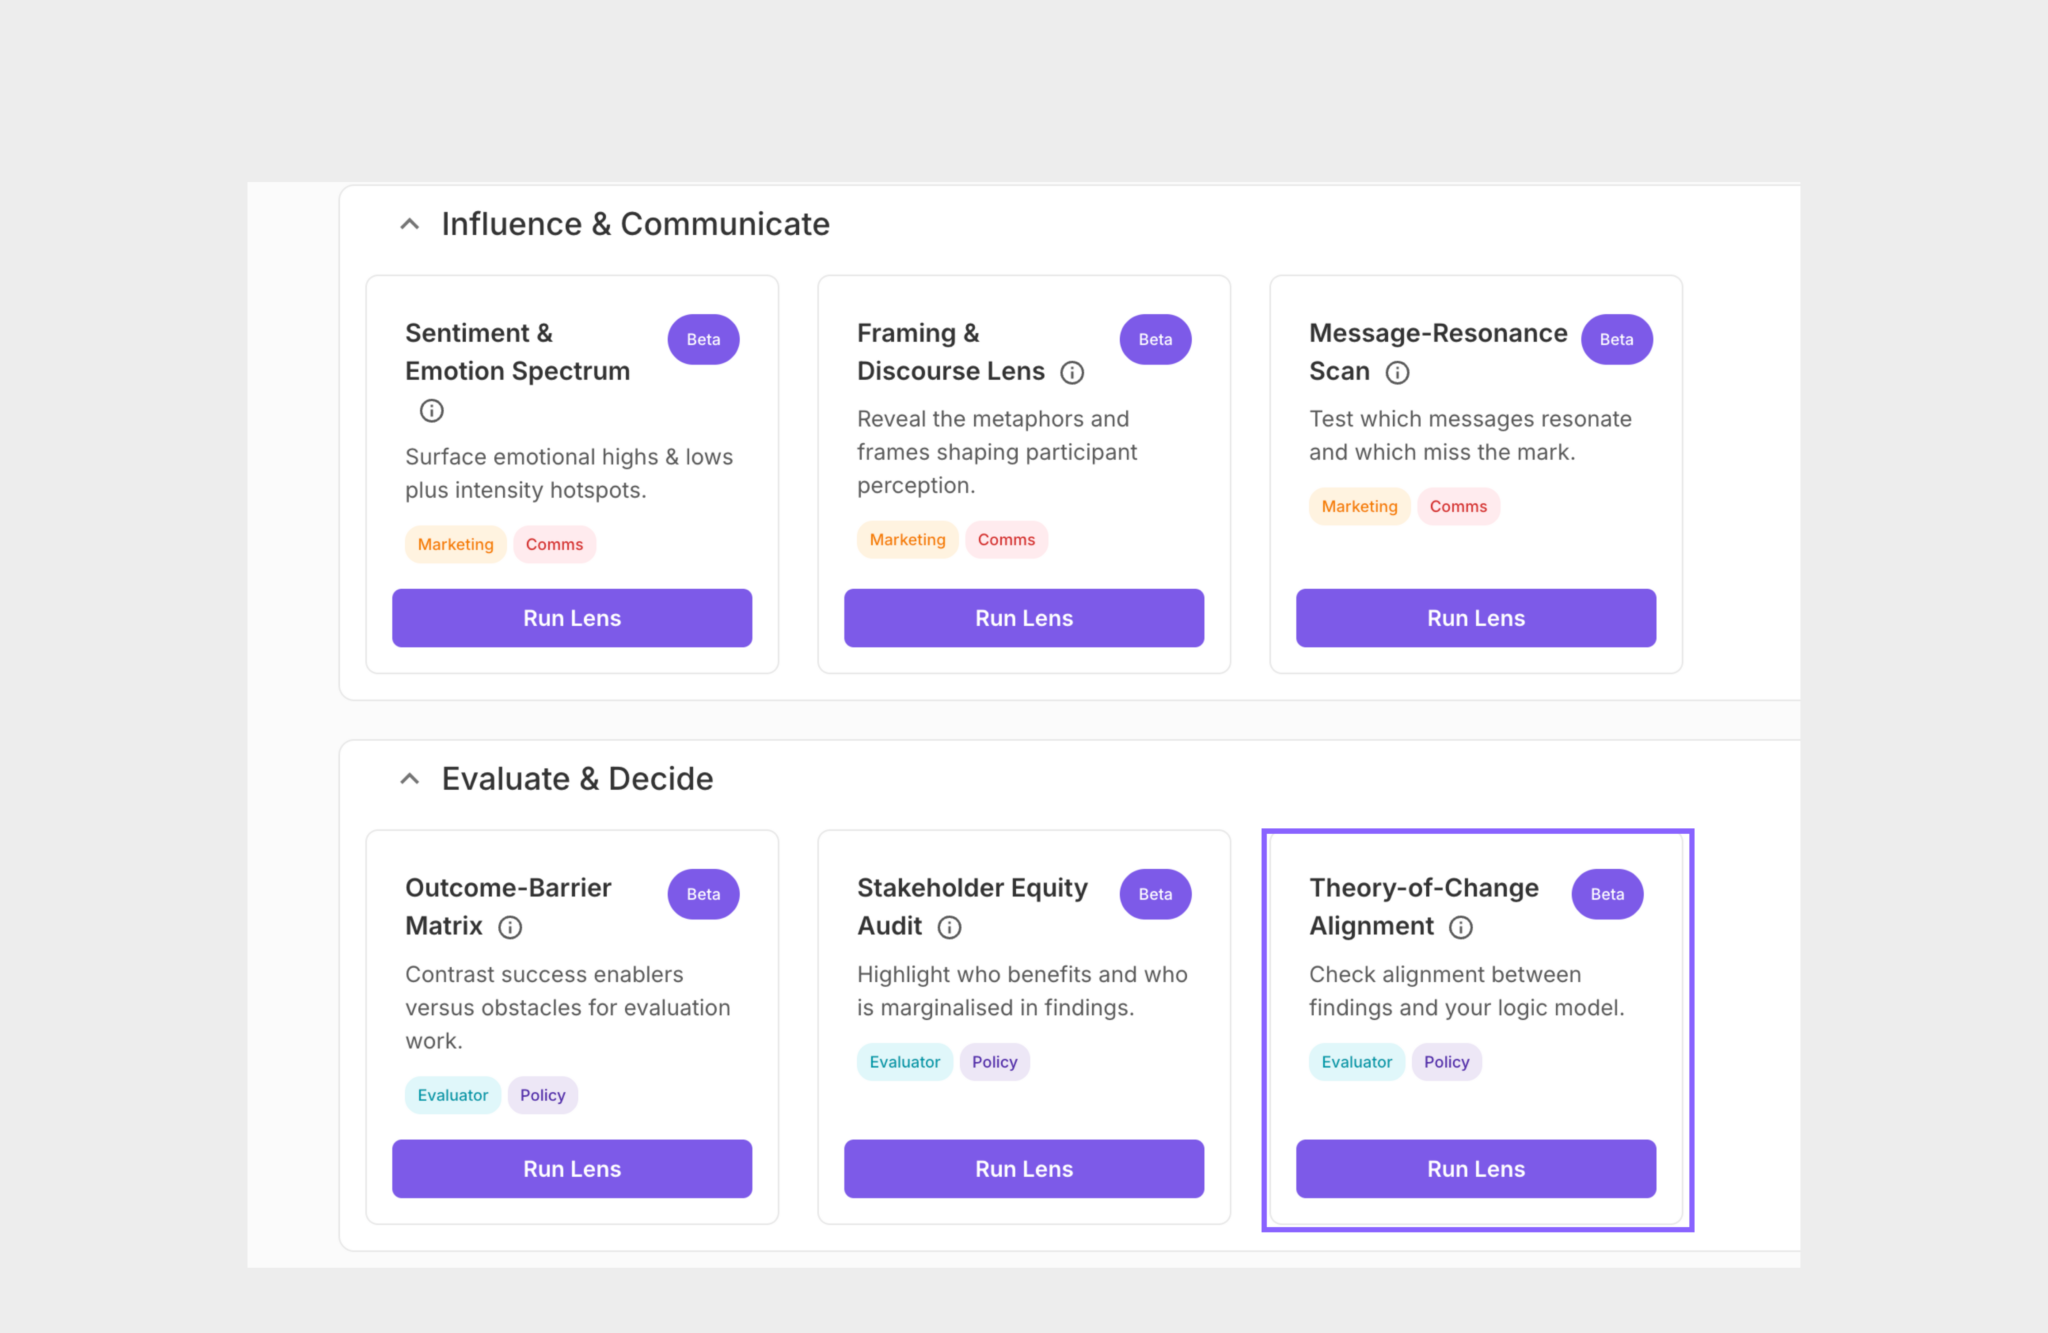
Task: Click info icon for Stakeholder Equity Audit
Action: point(949,928)
